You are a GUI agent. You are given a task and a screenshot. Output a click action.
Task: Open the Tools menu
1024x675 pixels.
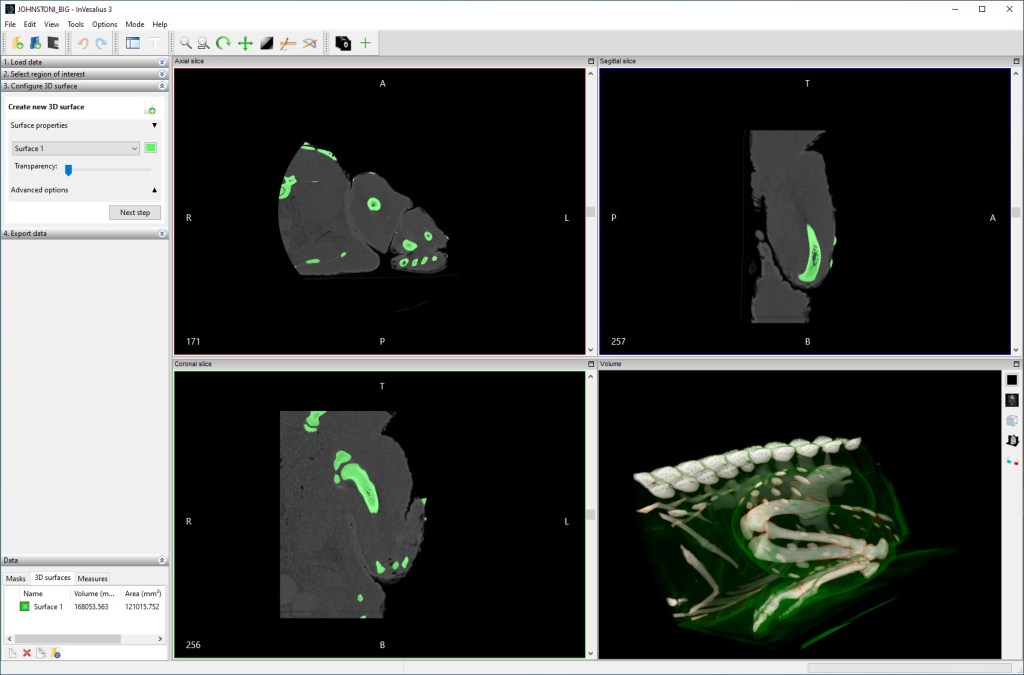(x=74, y=24)
